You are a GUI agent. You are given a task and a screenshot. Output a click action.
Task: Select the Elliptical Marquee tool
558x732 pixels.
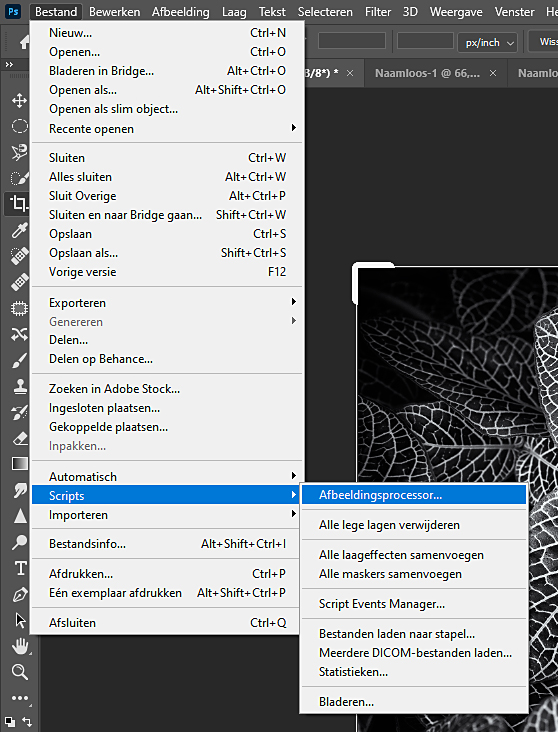point(19,126)
